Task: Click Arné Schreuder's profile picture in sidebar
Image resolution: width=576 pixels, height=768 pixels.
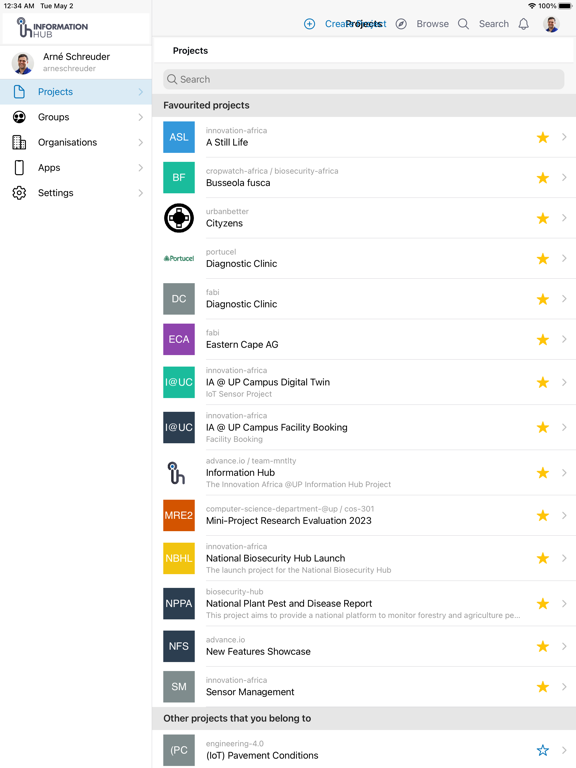Action: [23, 63]
